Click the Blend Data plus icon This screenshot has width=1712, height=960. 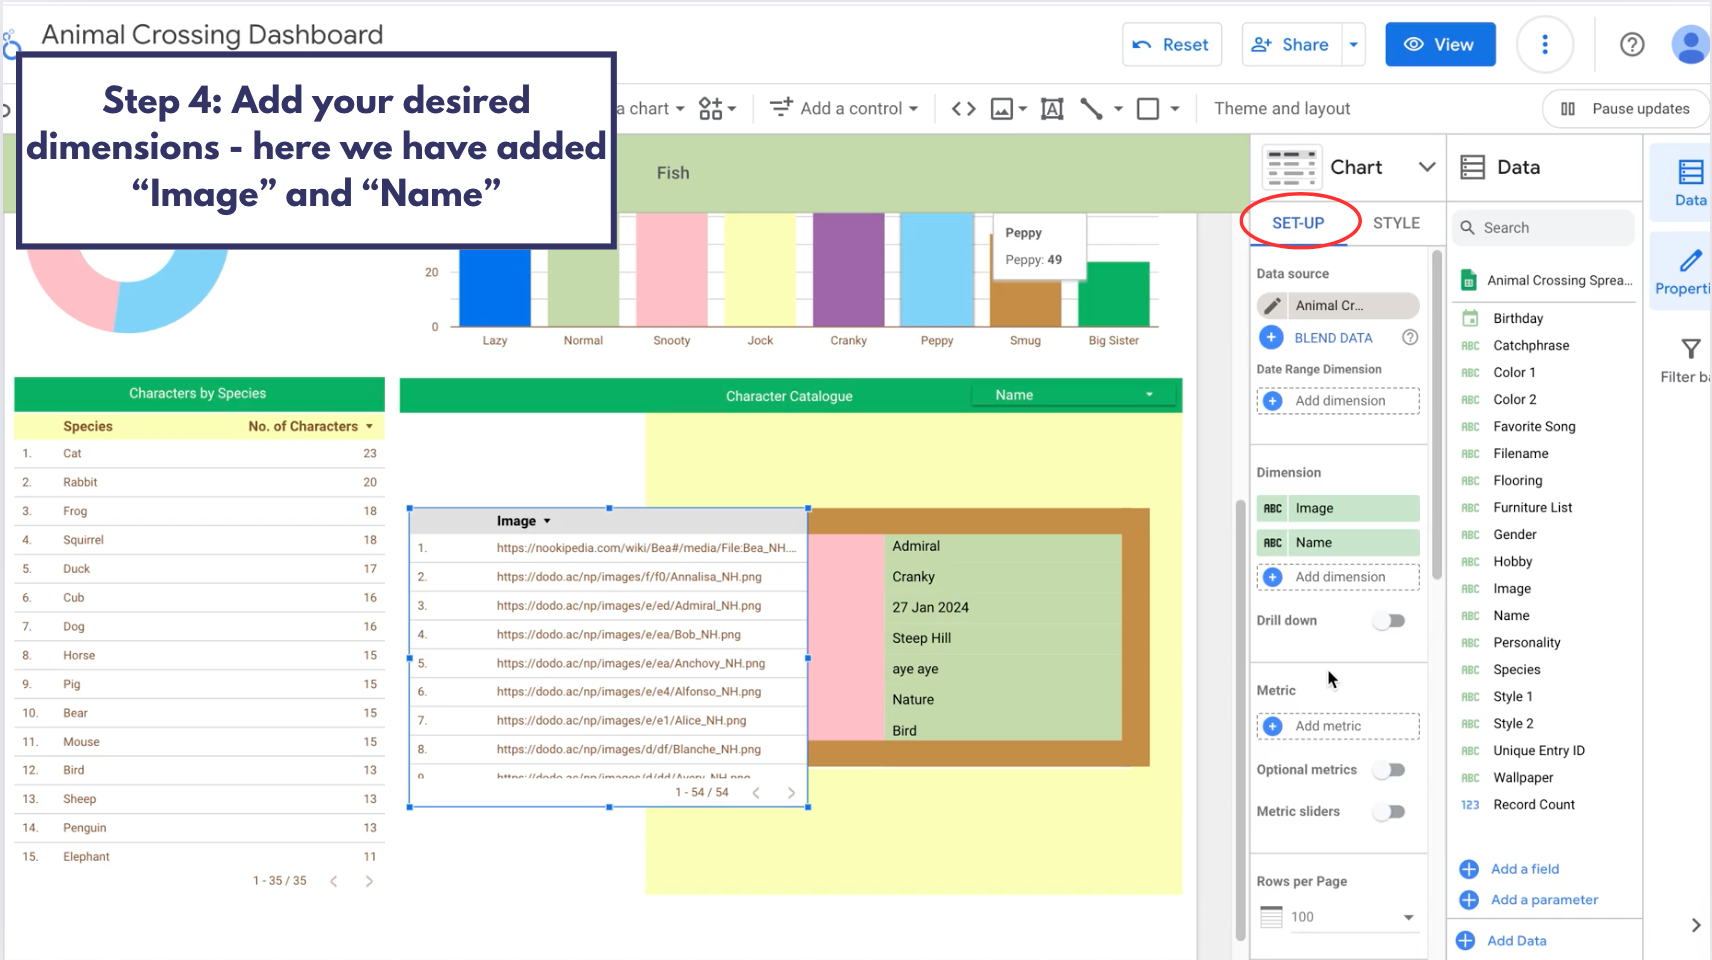[x=1271, y=338]
